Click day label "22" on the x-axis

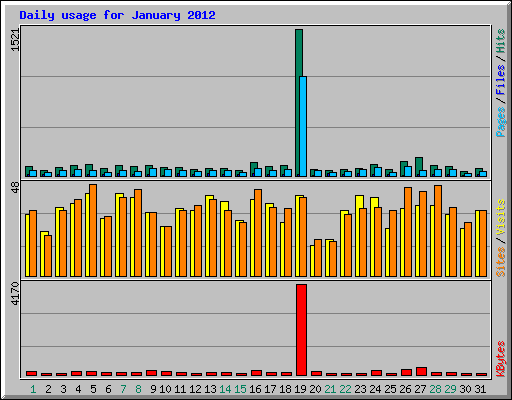click(345, 389)
